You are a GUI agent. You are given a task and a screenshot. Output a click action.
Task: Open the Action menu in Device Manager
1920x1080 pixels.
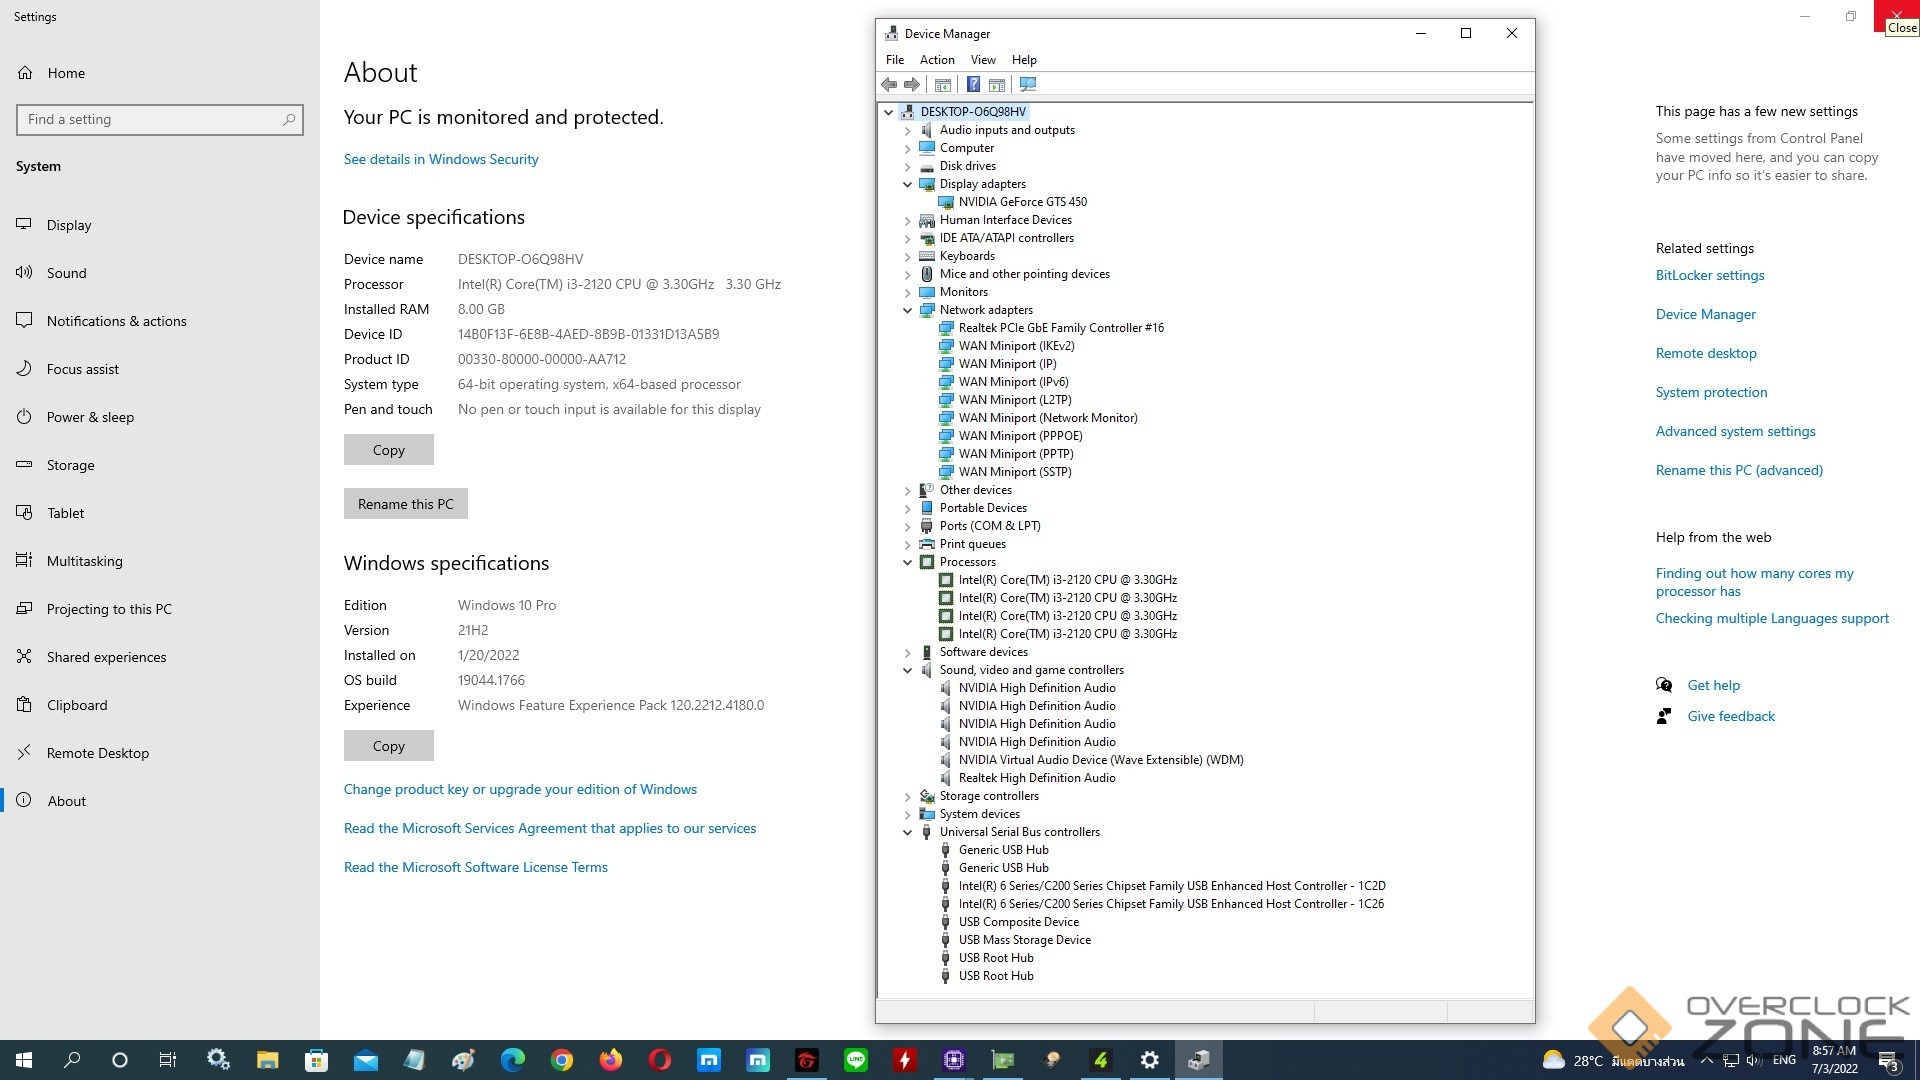point(936,60)
